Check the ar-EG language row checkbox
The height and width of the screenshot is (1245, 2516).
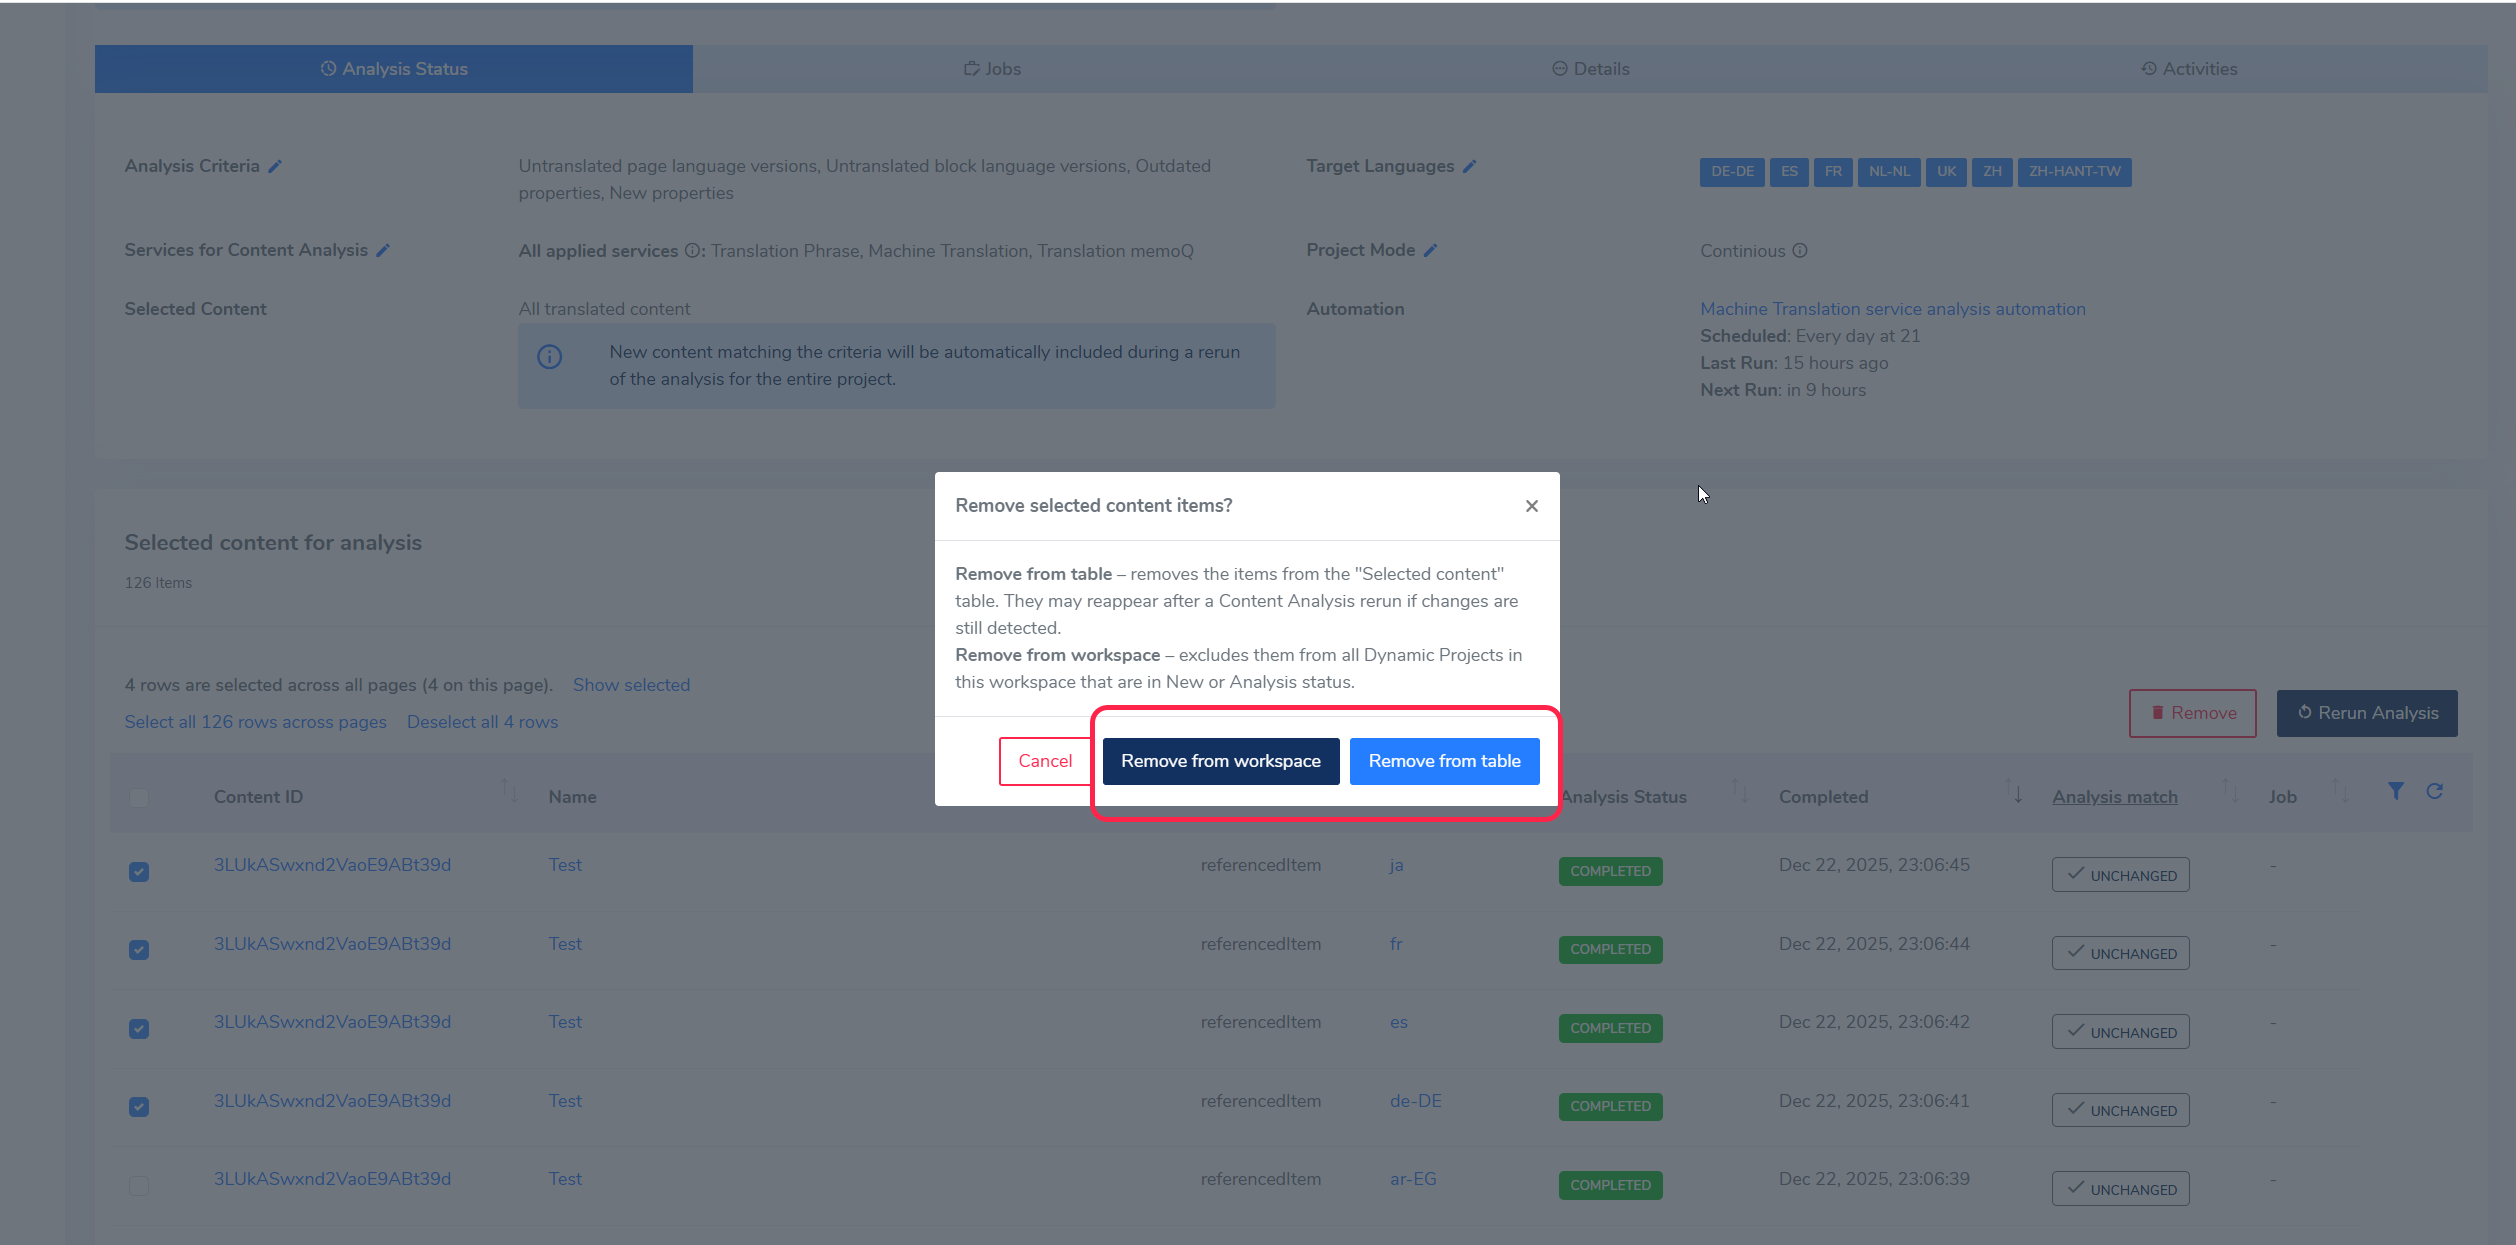(x=139, y=1186)
